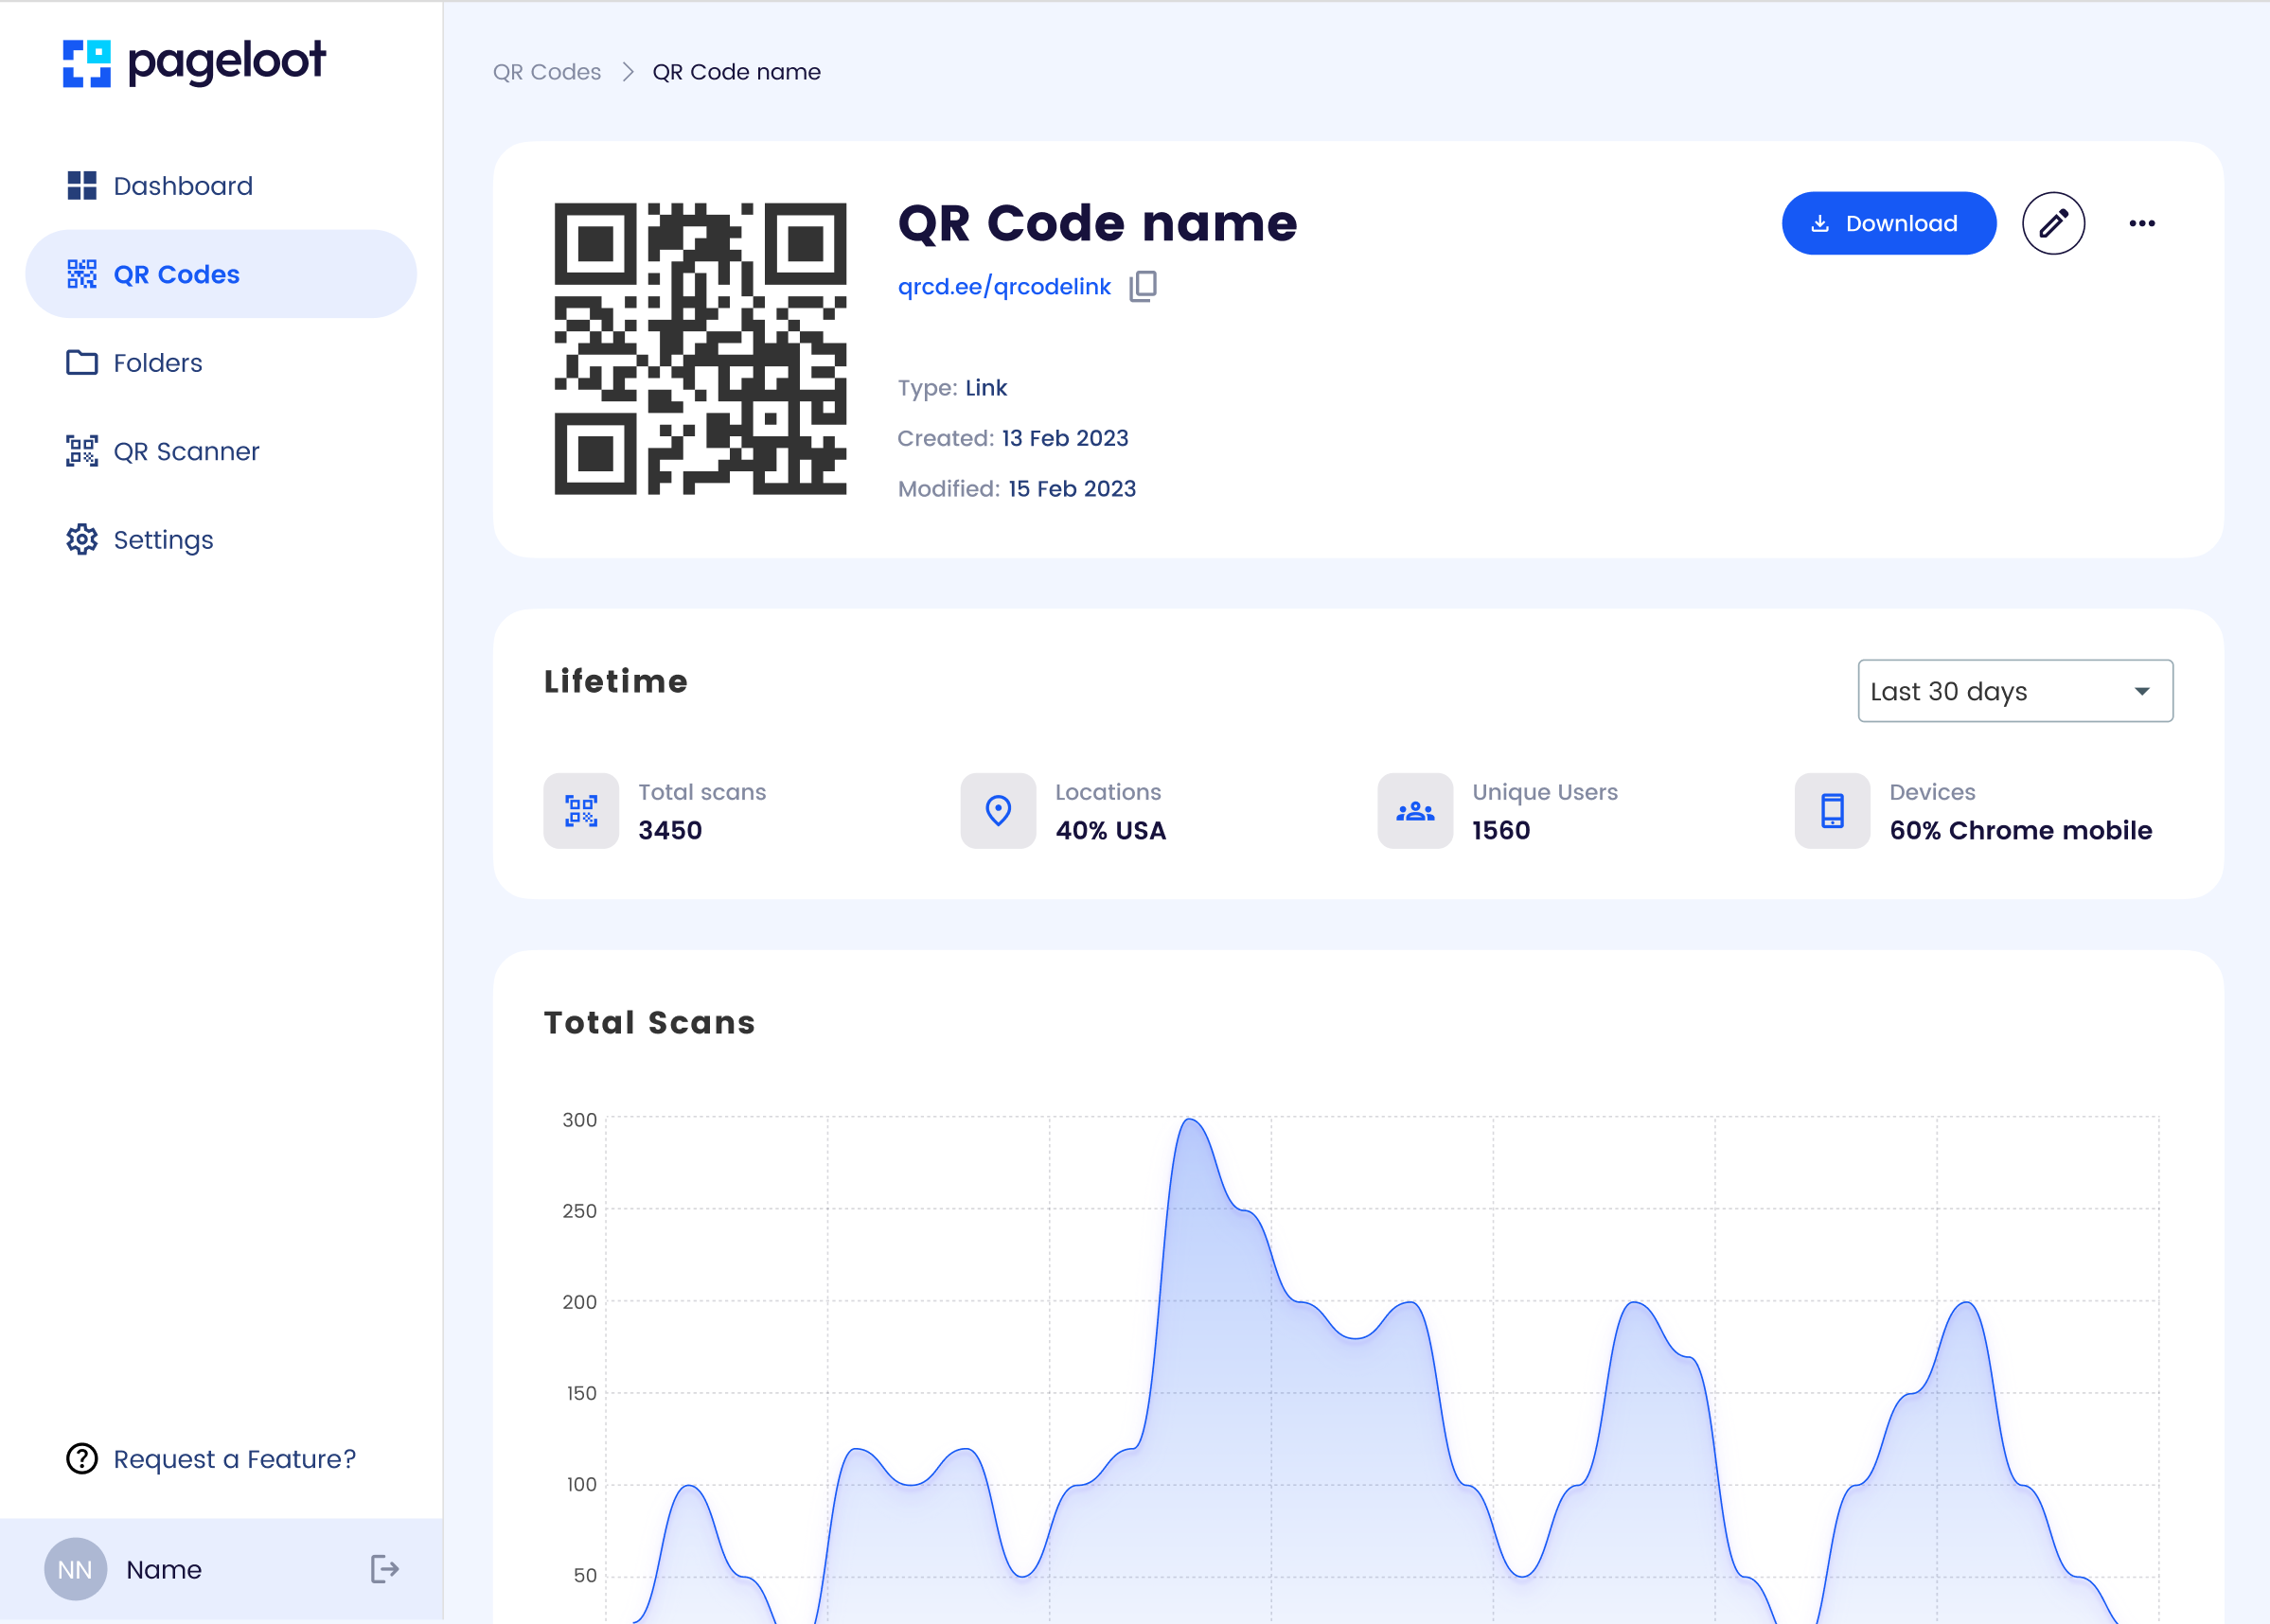Click the 3450 total scans value
The height and width of the screenshot is (1624, 2270).
click(670, 831)
